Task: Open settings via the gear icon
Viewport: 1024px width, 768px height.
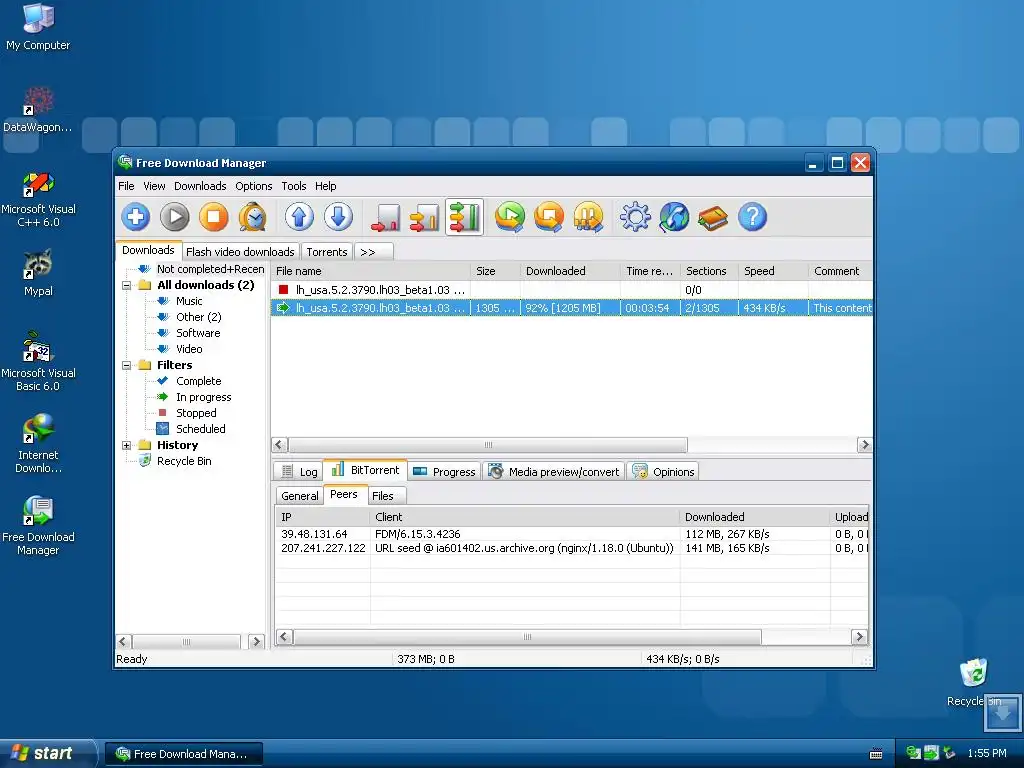Action: click(635, 217)
